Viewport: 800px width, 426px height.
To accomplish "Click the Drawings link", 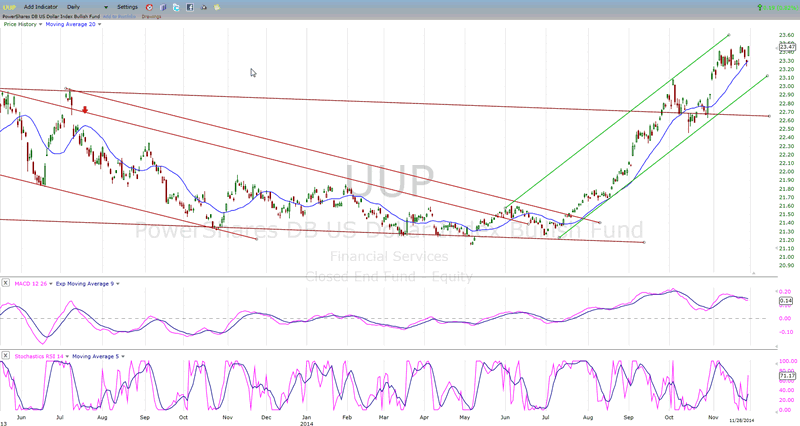I will (151, 16).
